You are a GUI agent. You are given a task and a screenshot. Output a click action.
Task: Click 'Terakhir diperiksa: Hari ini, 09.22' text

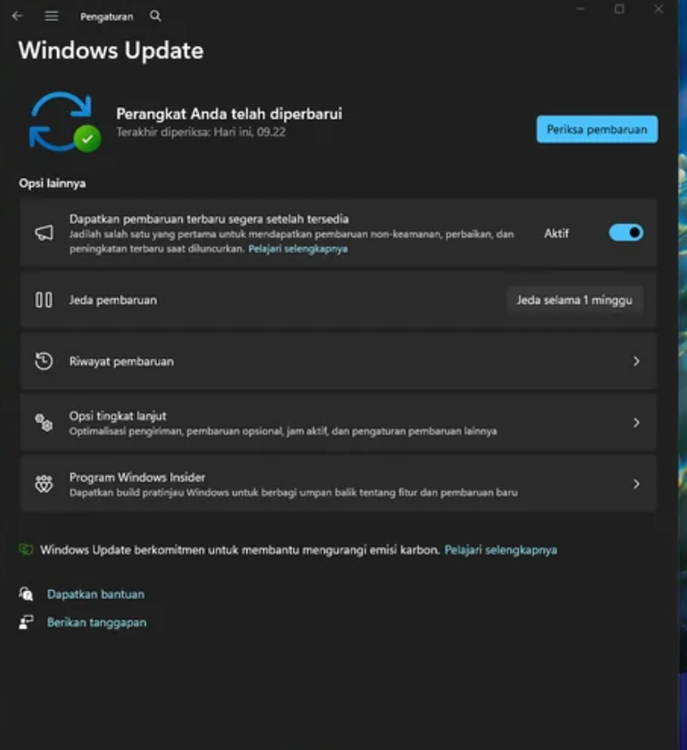pos(201,132)
